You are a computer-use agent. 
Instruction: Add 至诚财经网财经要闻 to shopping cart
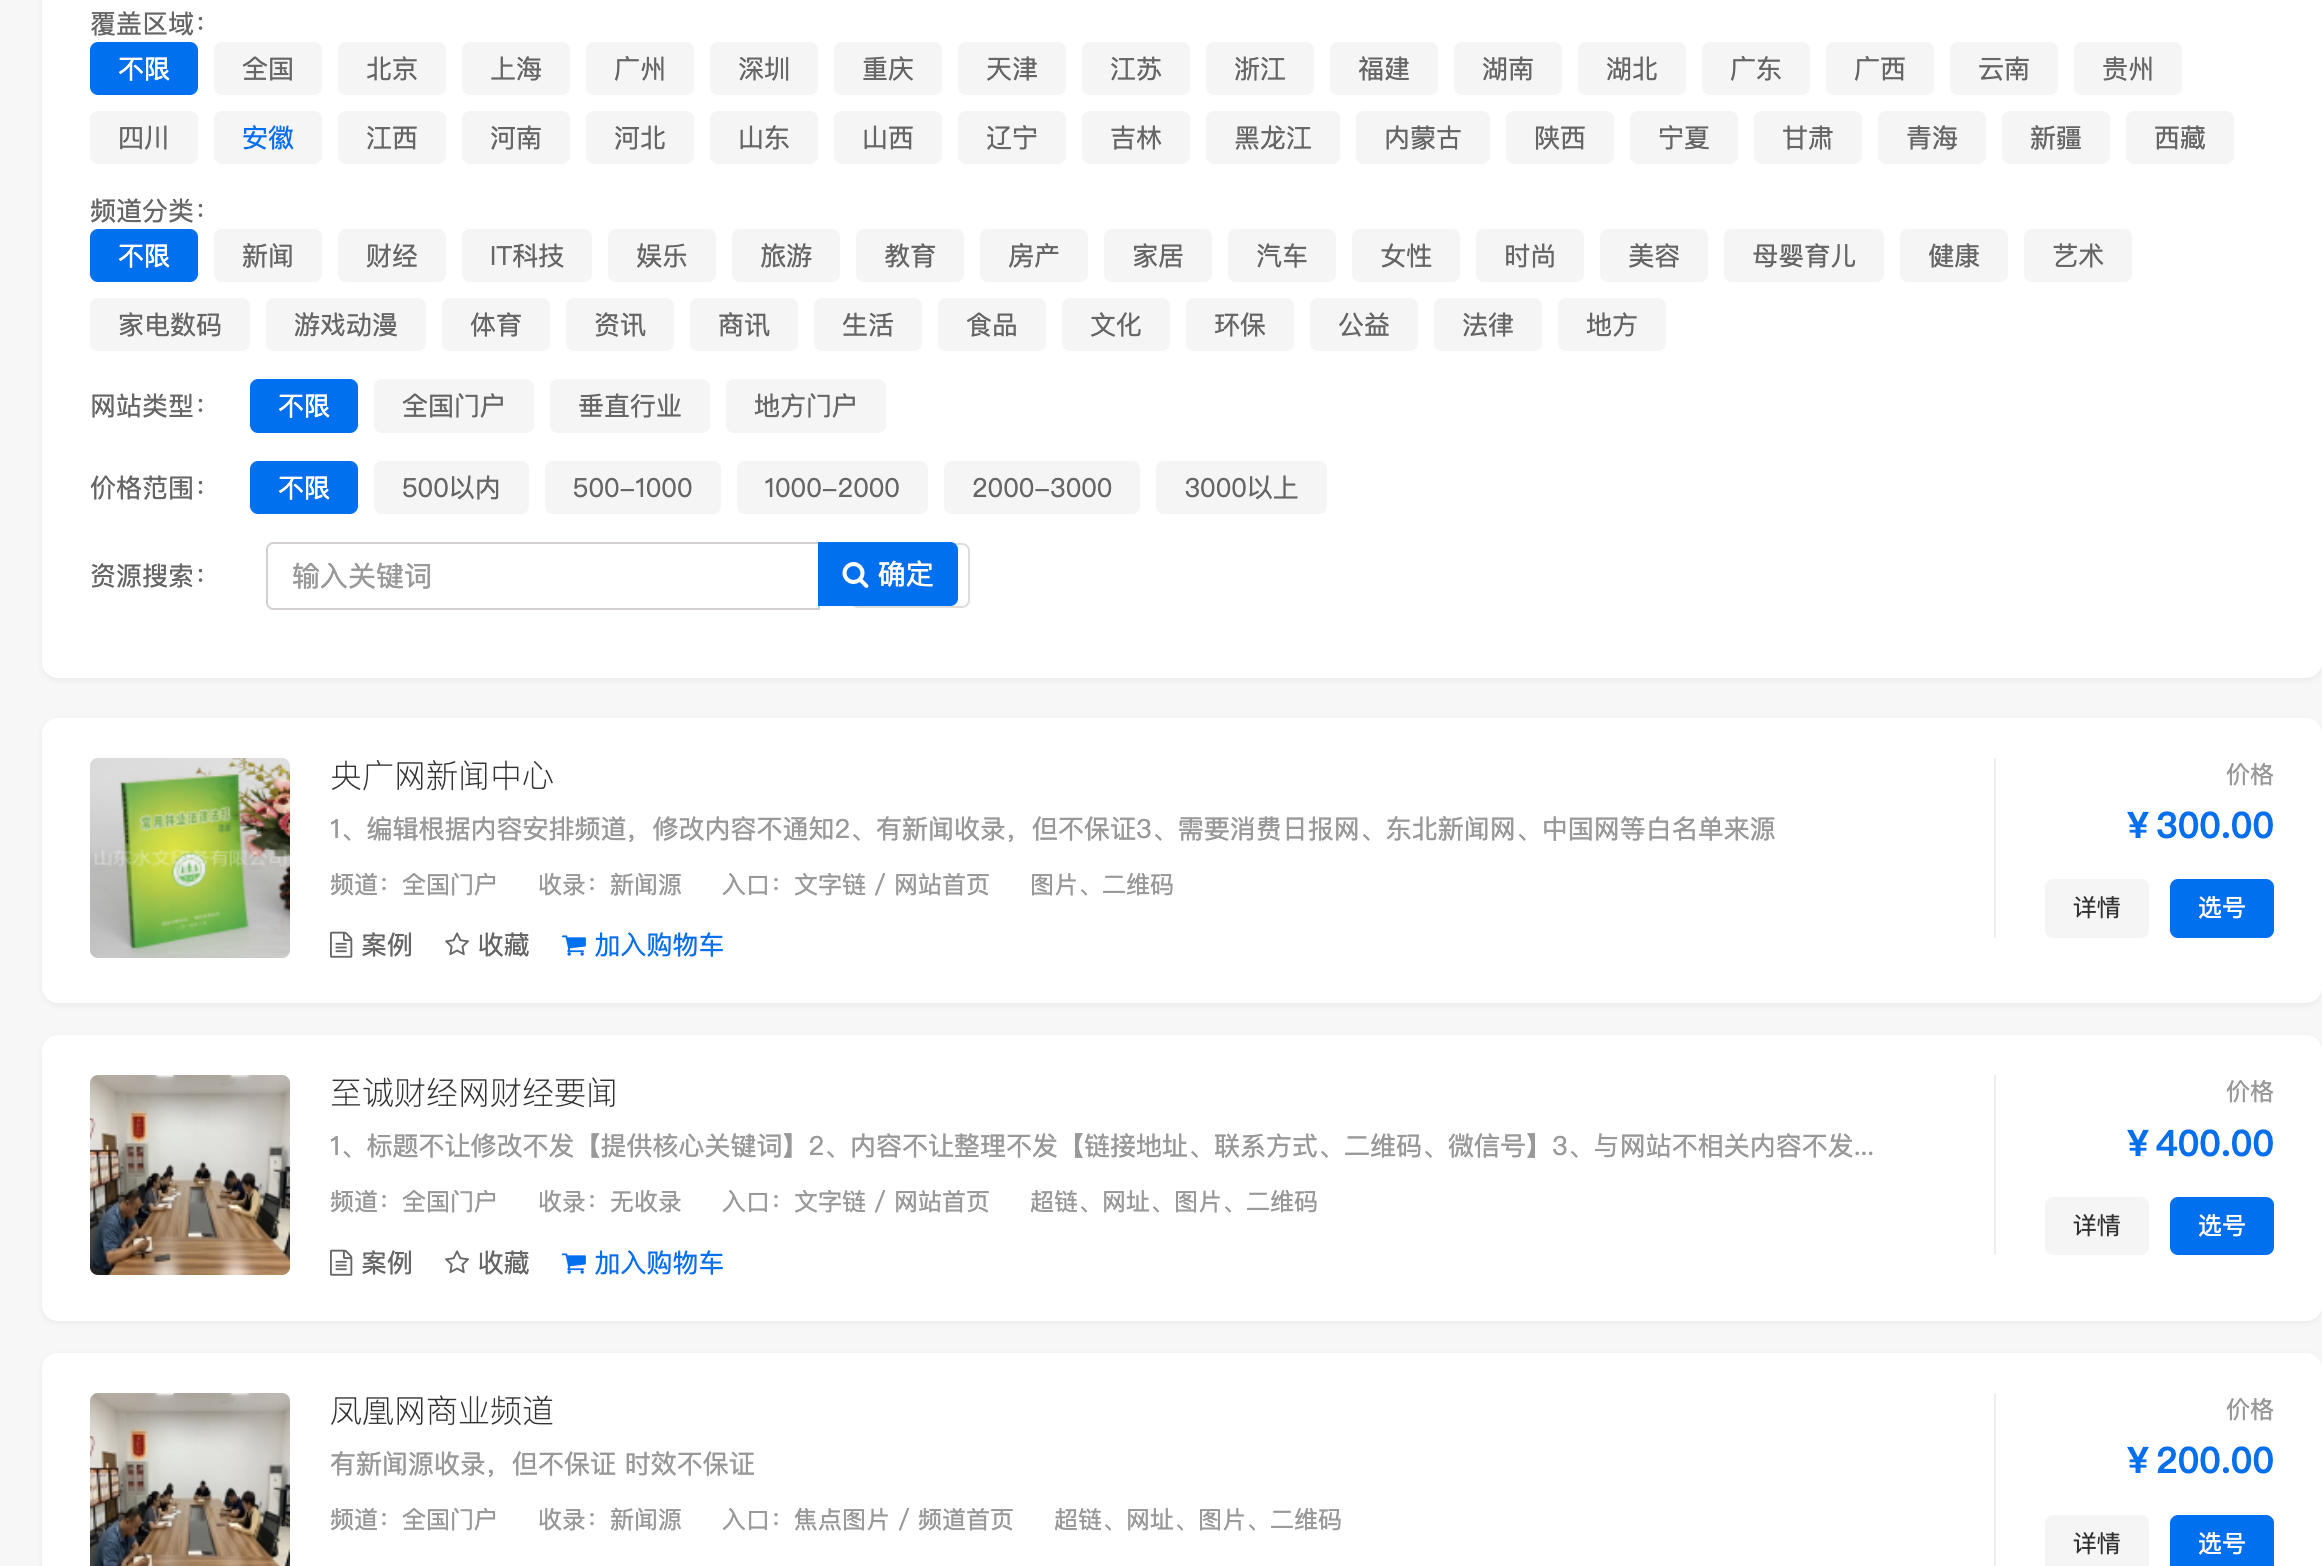click(642, 1263)
